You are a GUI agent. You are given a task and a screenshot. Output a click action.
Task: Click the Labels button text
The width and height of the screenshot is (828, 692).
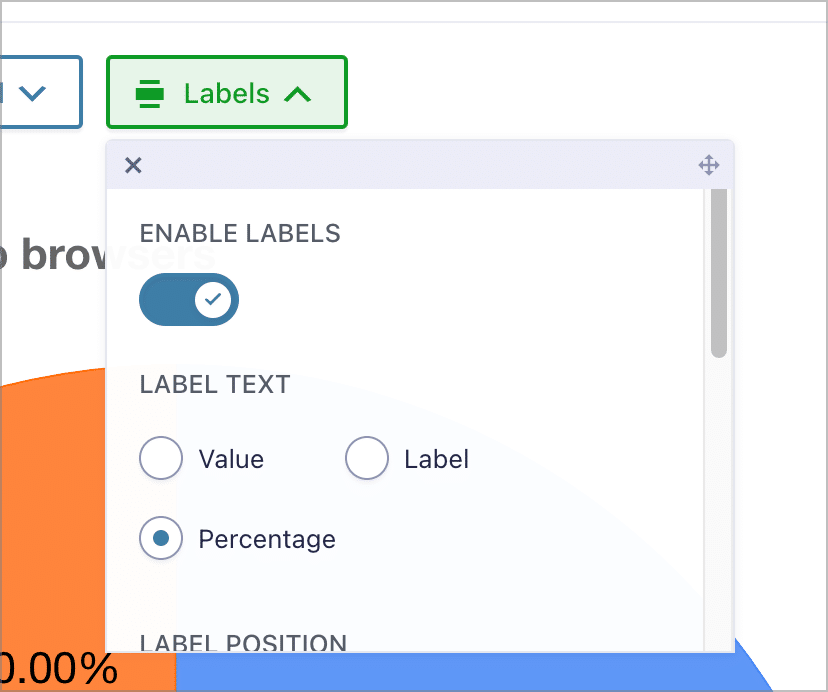[227, 93]
